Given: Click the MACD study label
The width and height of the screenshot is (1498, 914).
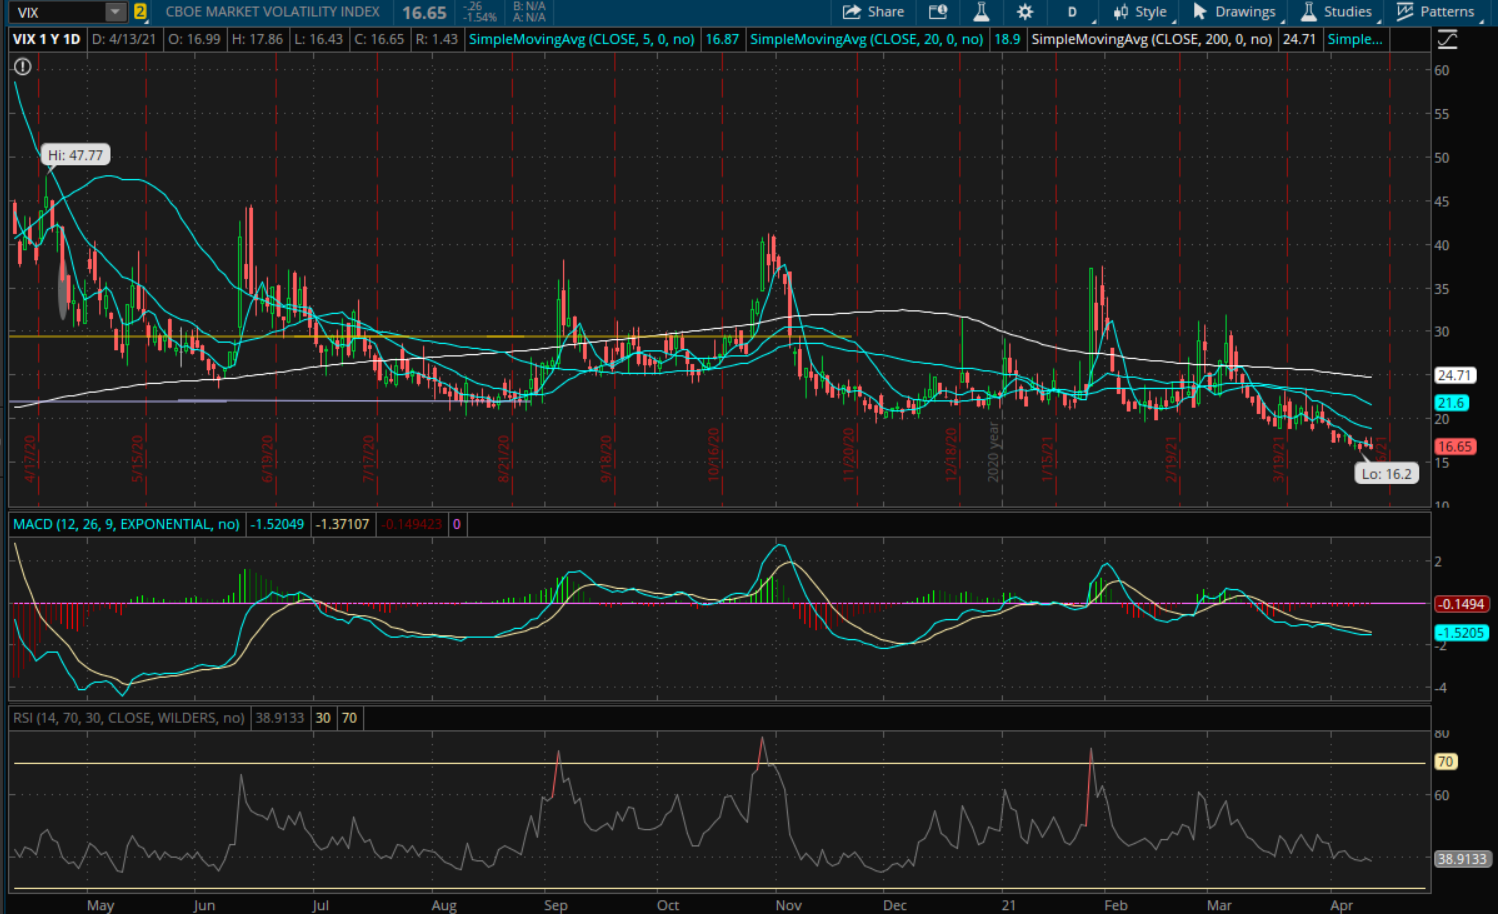Looking at the screenshot, I should [126, 524].
